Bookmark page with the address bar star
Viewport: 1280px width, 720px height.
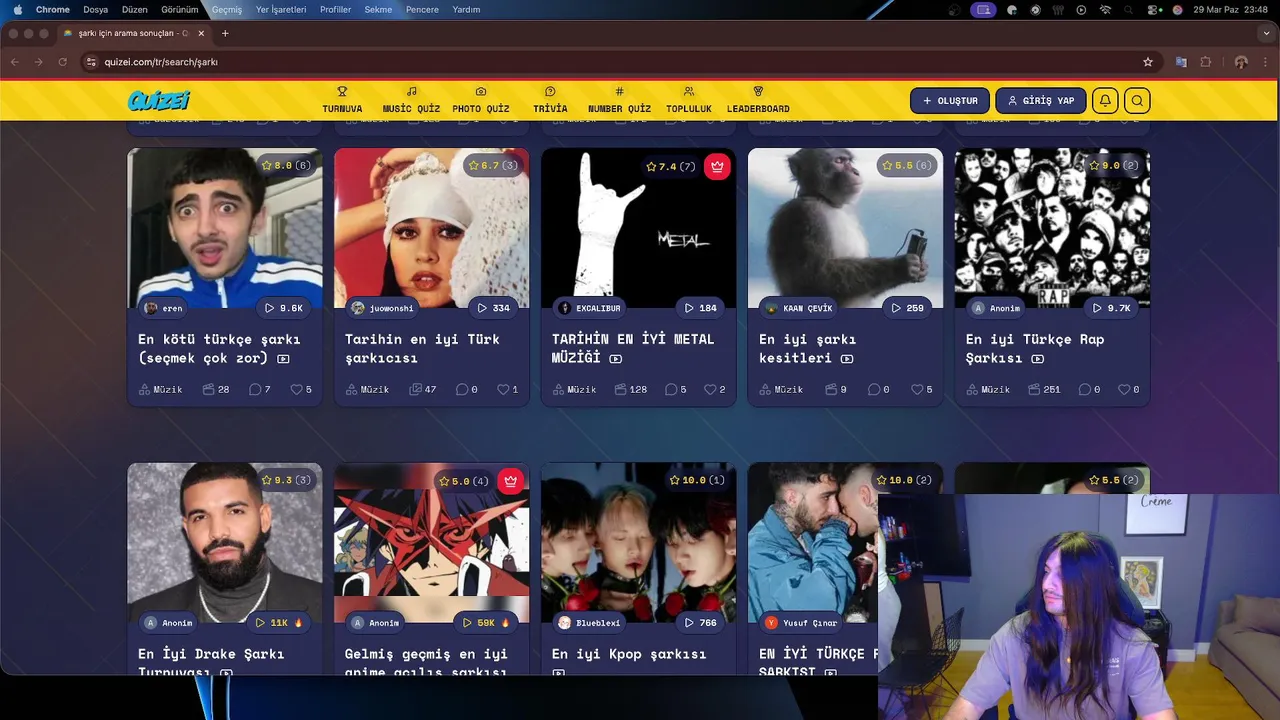[x=1148, y=62]
